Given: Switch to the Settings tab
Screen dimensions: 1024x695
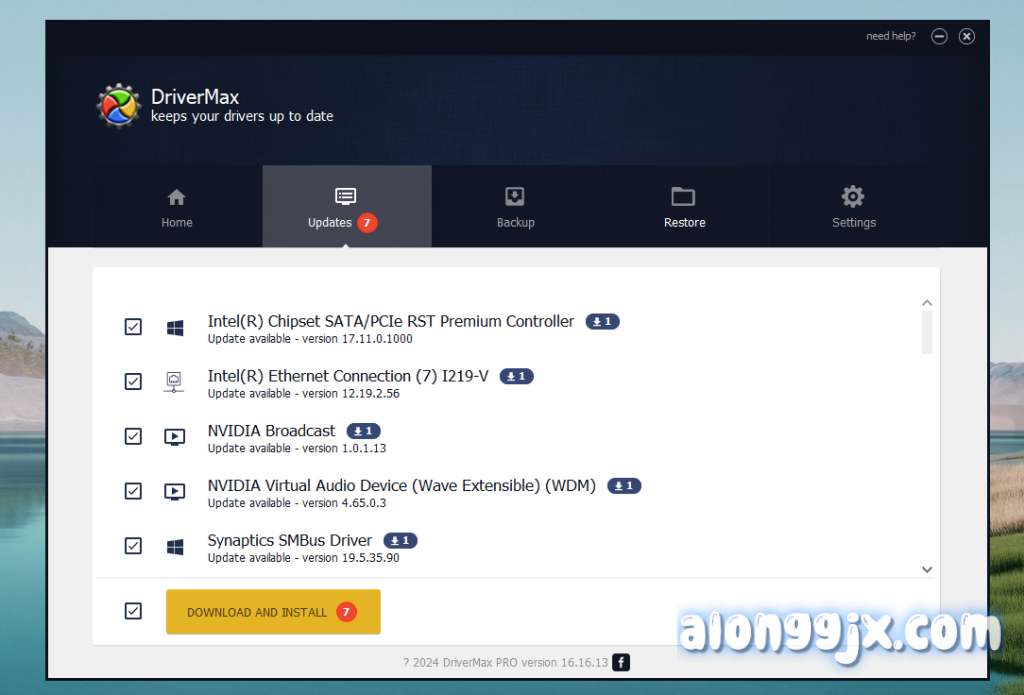Looking at the screenshot, I should [x=853, y=207].
